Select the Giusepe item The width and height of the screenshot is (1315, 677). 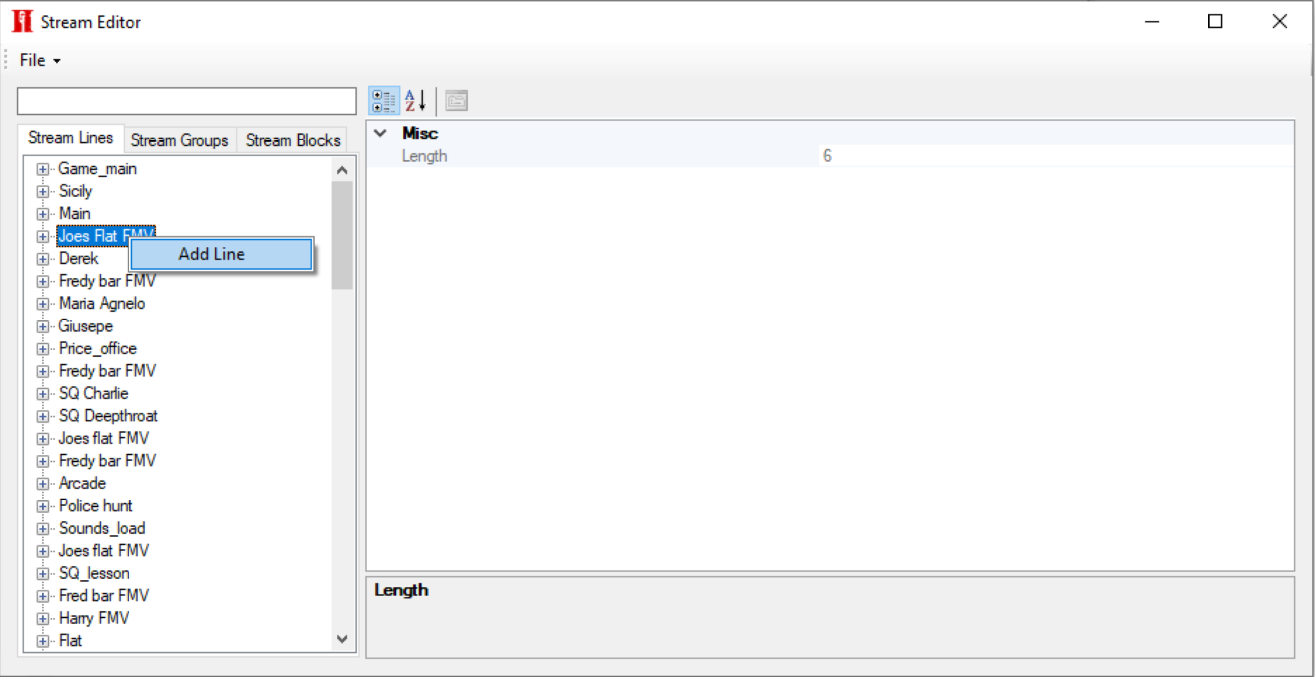85,326
